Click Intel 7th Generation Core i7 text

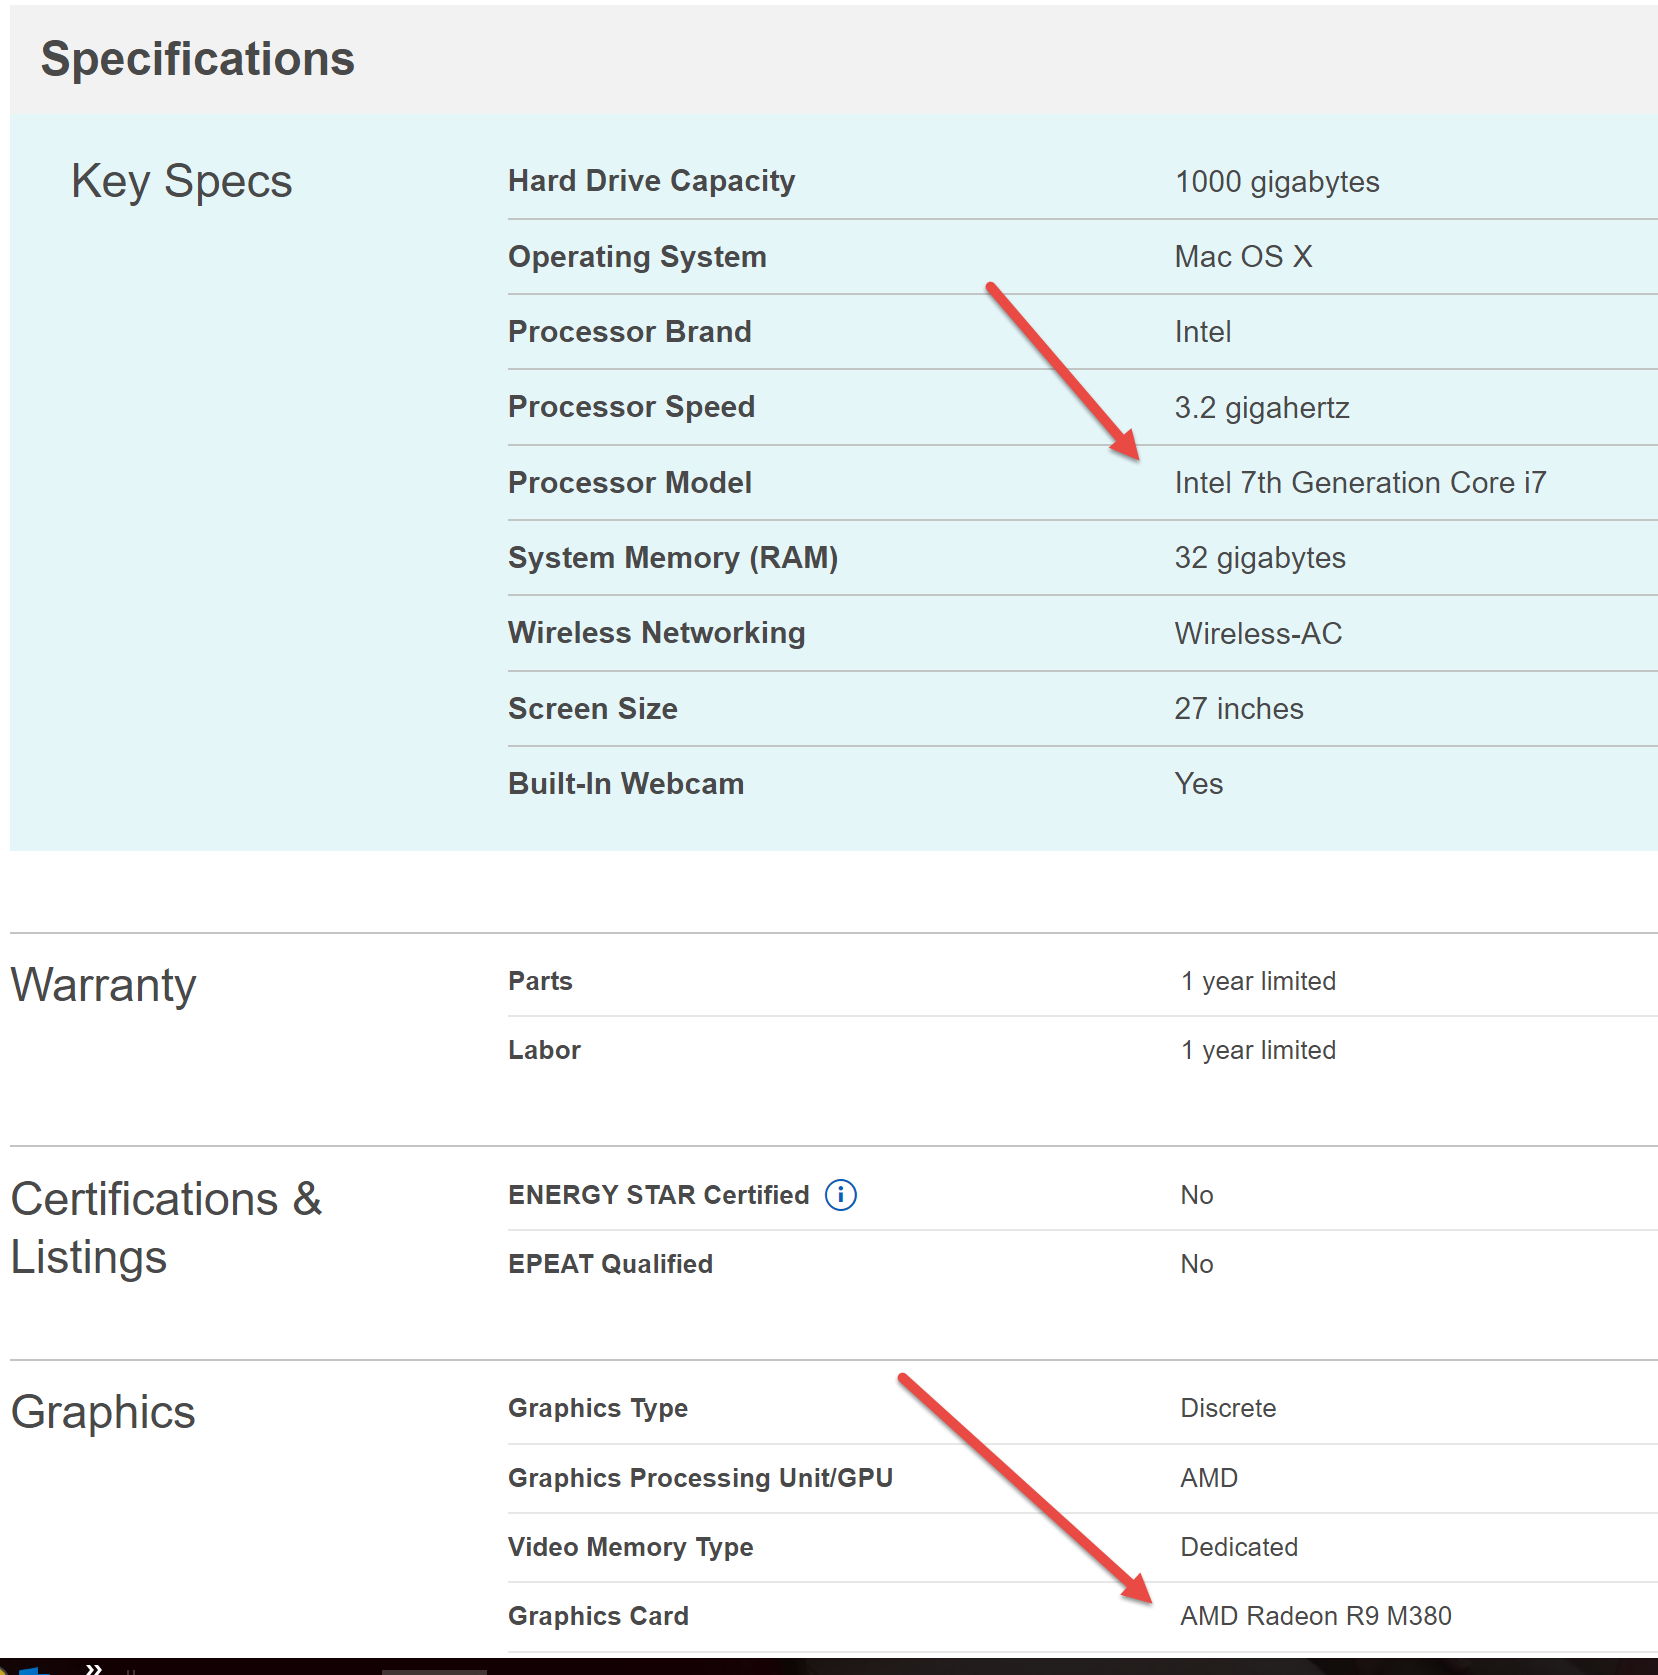tap(1359, 483)
